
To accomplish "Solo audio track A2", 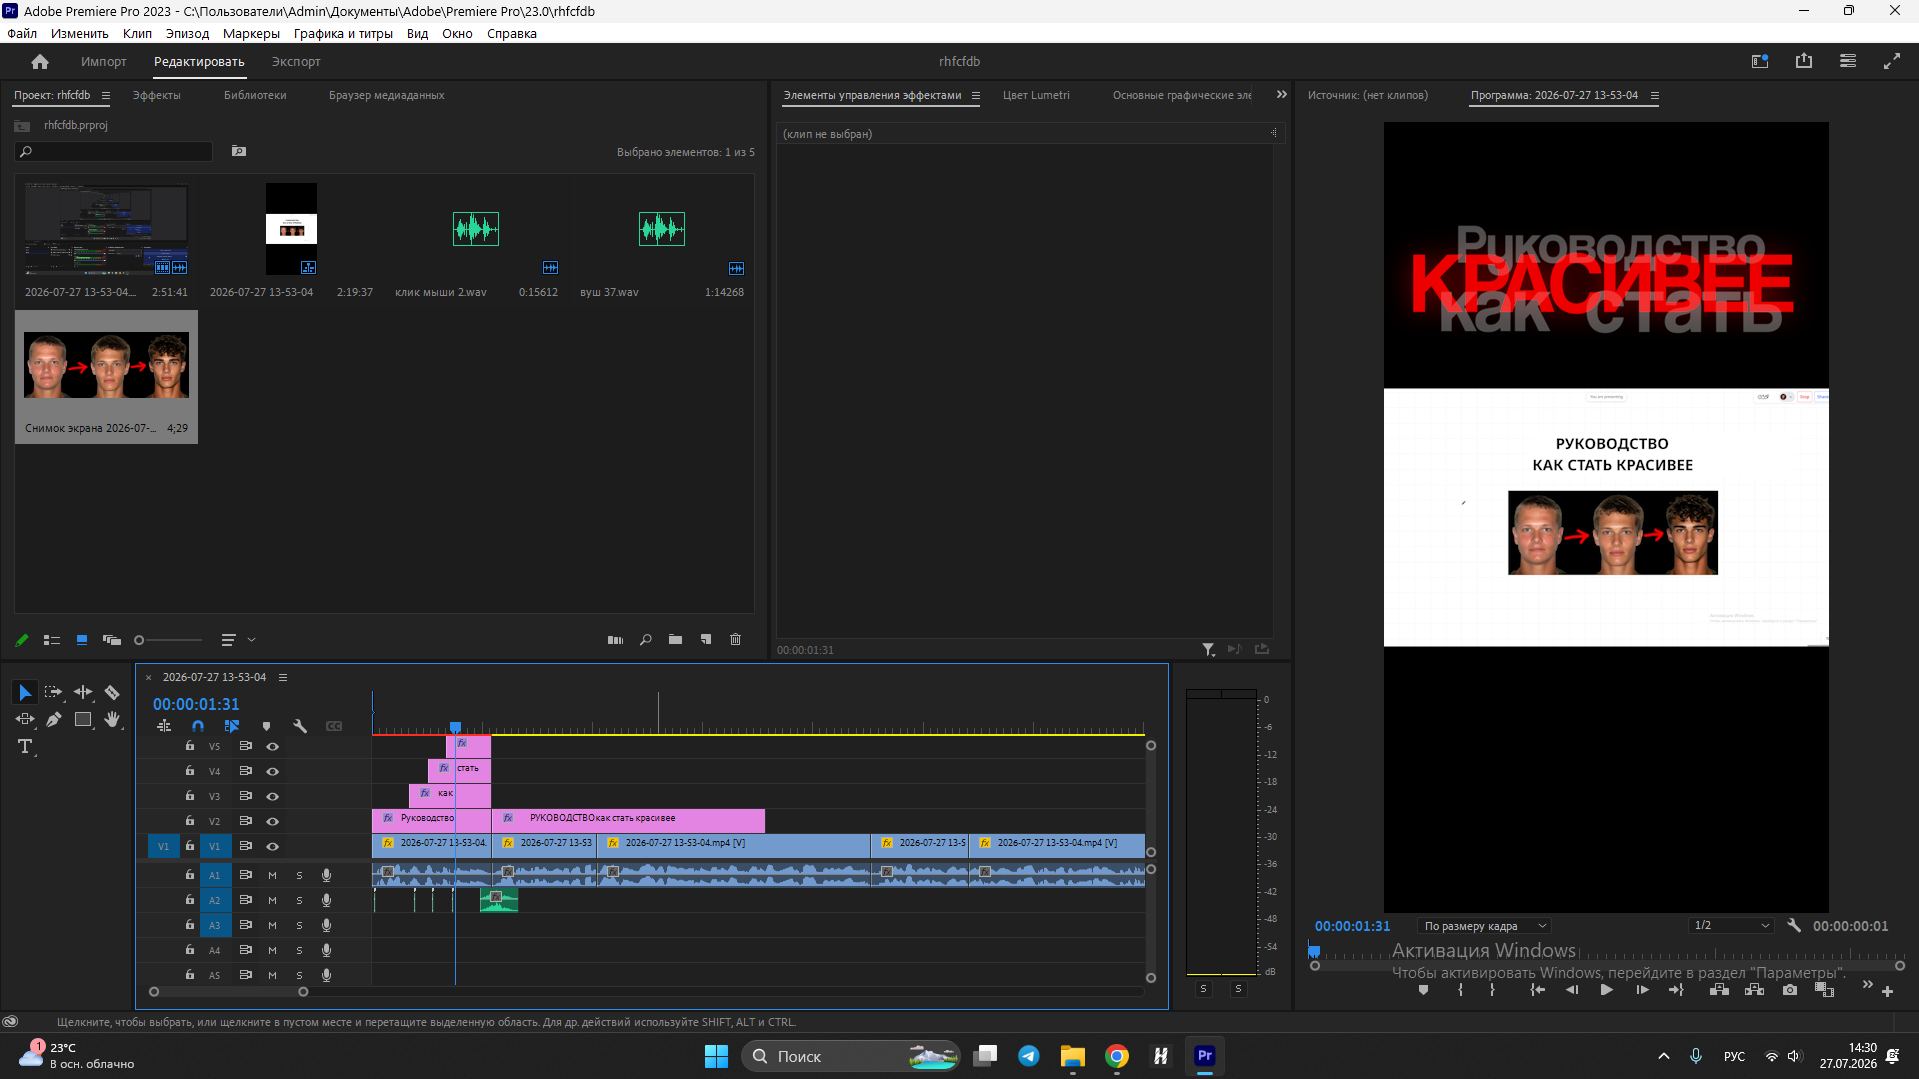I will [x=299, y=900].
